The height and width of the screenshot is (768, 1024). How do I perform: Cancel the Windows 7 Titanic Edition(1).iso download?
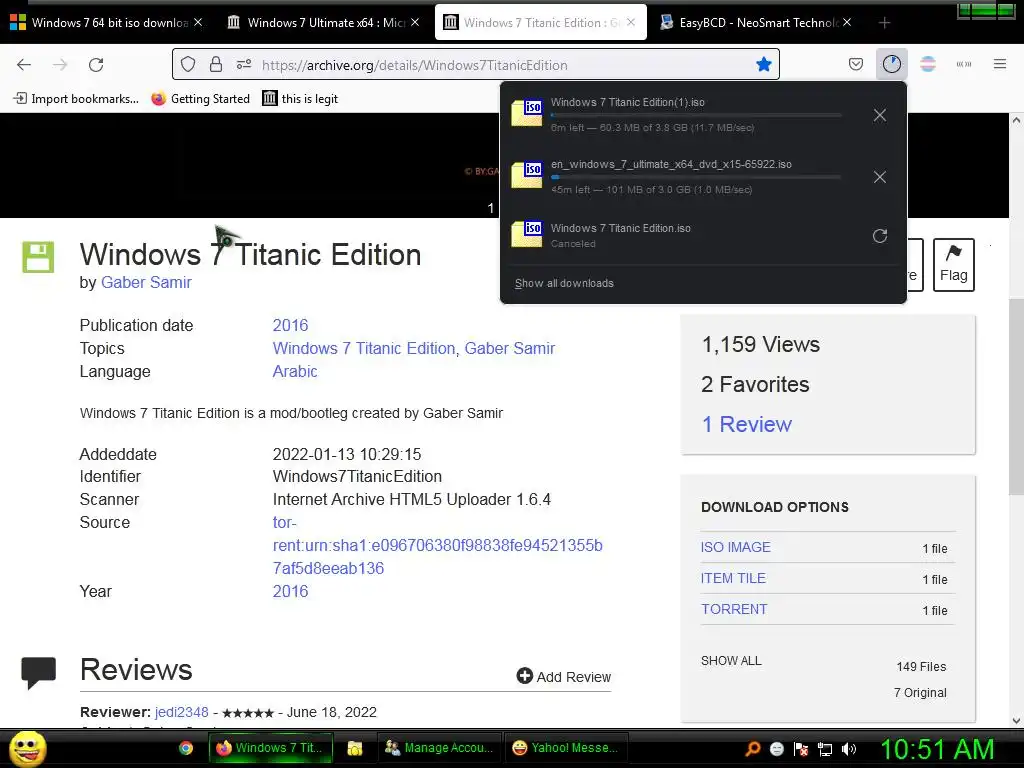tap(880, 116)
